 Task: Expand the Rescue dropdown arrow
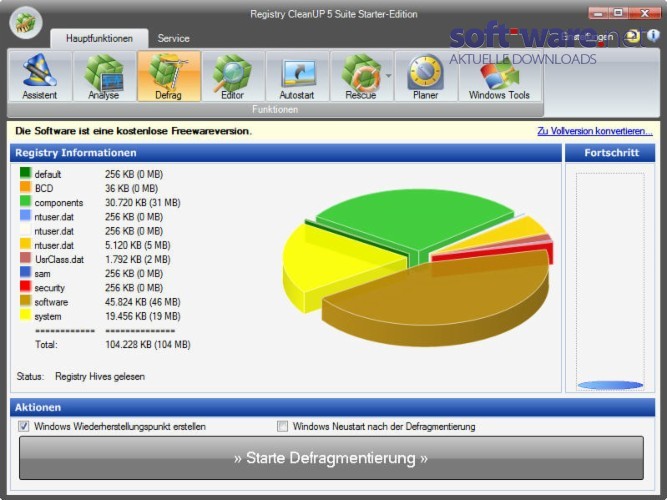click(388, 76)
